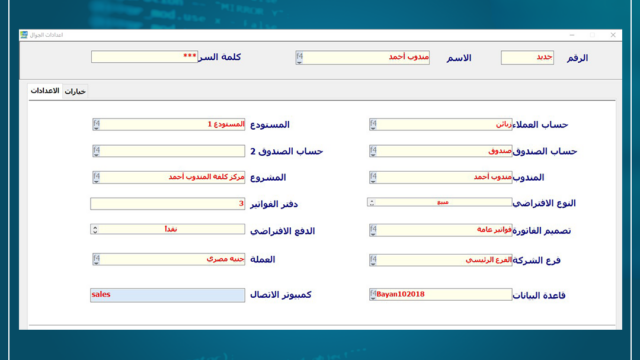Switch to the الاعدادات tab
This screenshot has width=640, height=360.
(x=45, y=91)
